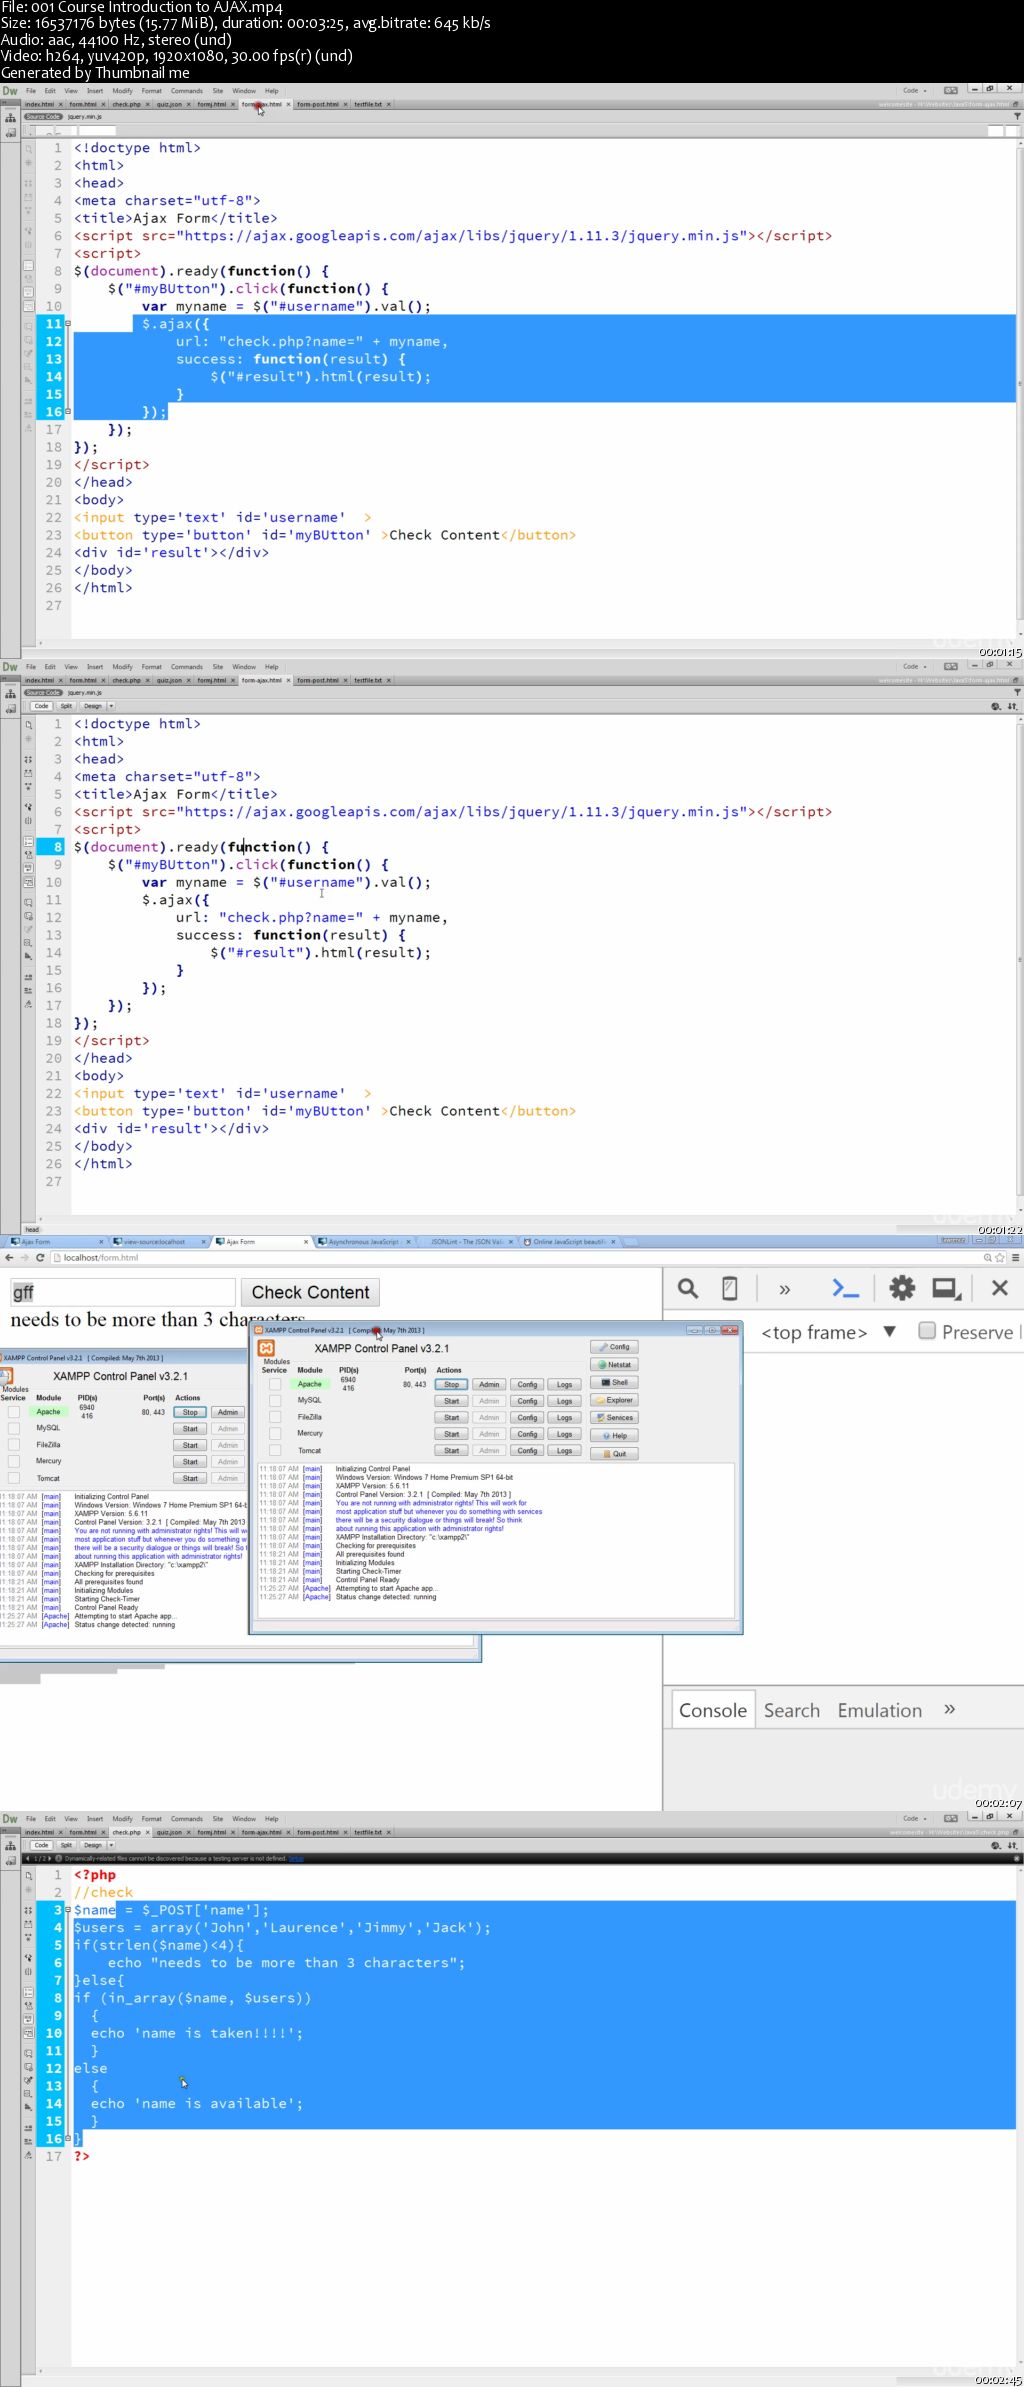
Task: Tick MySQL service checkbox in front XAMPP window
Action: click(275, 1401)
